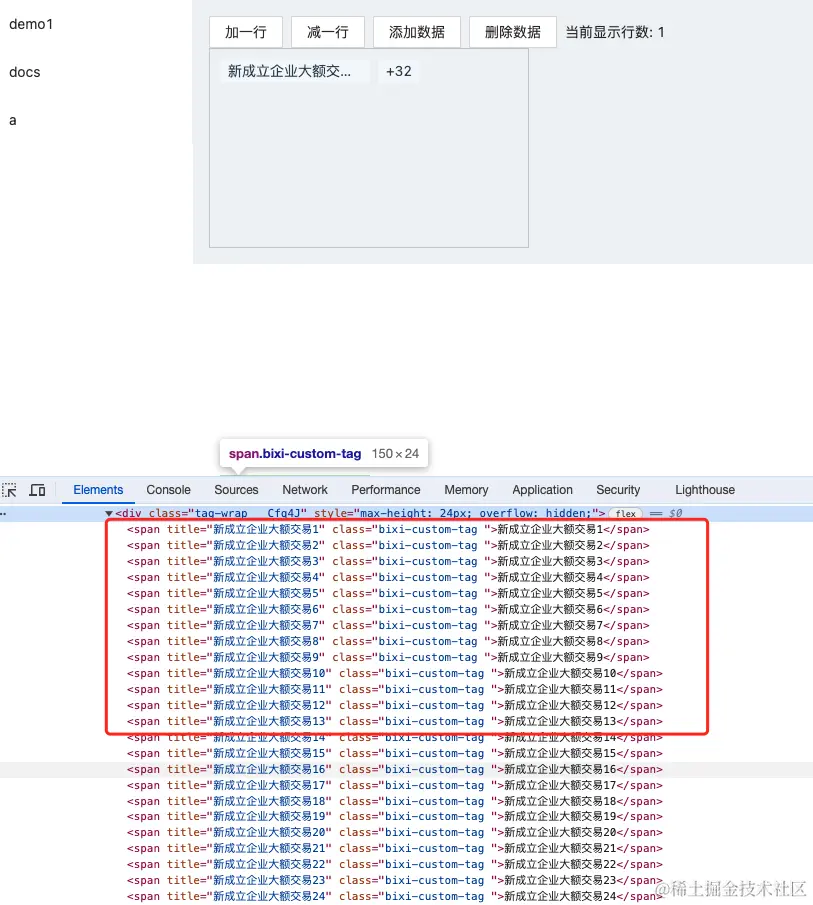Switch to the Console tab
The image size is (813, 905).
coord(168,490)
